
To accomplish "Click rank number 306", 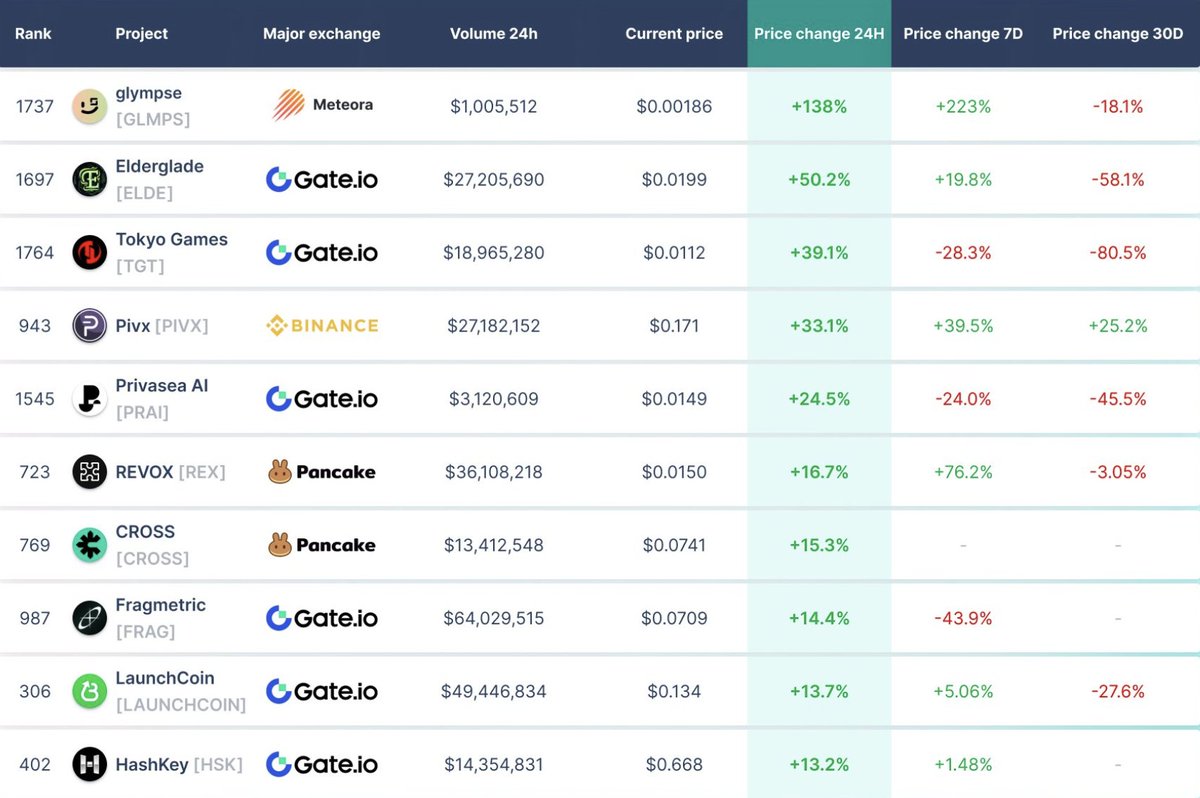I will point(34,691).
